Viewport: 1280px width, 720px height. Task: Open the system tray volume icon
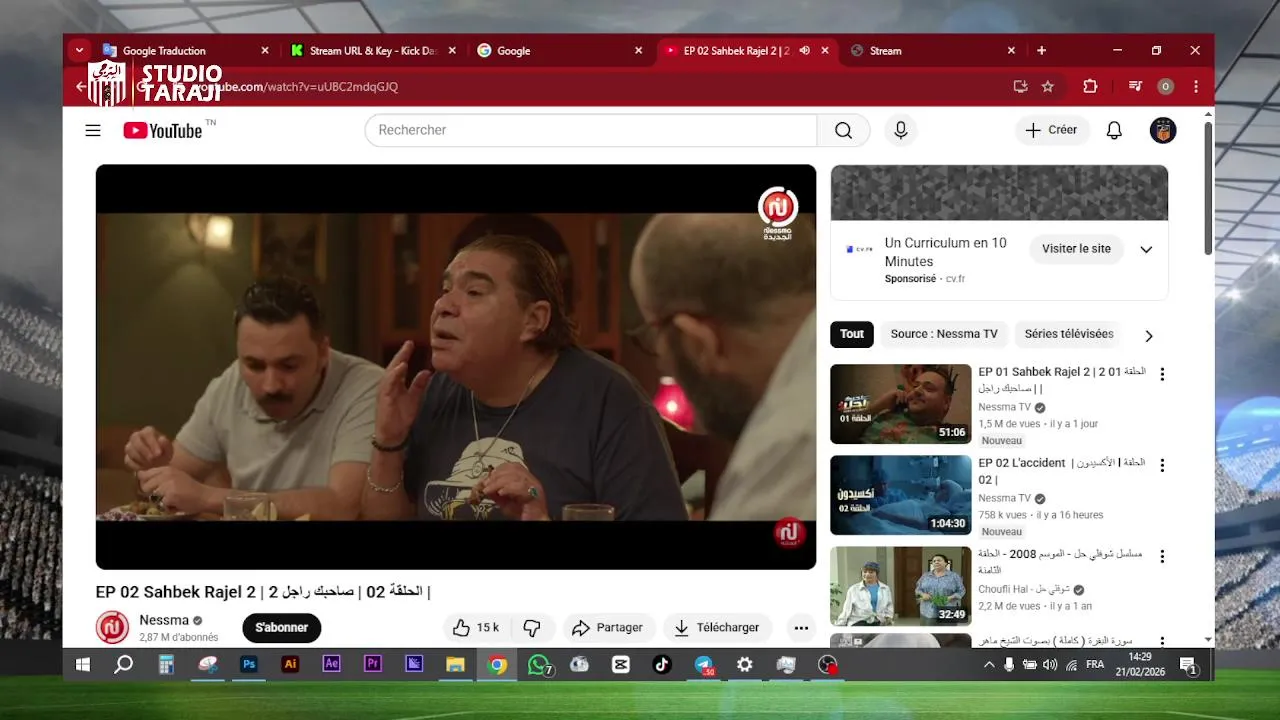pyautogui.click(x=1049, y=664)
